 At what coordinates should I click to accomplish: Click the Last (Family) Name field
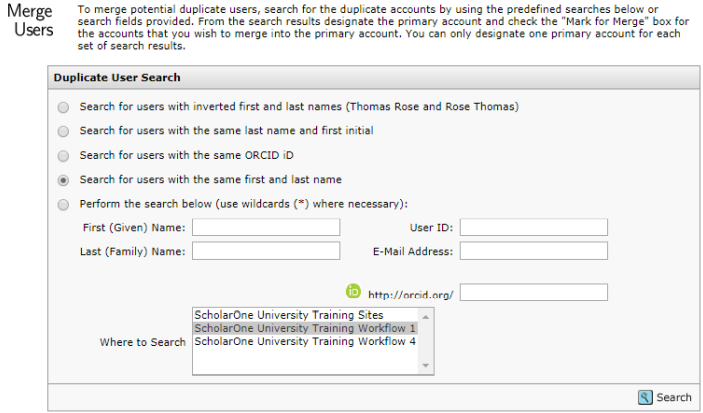pos(266,251)
